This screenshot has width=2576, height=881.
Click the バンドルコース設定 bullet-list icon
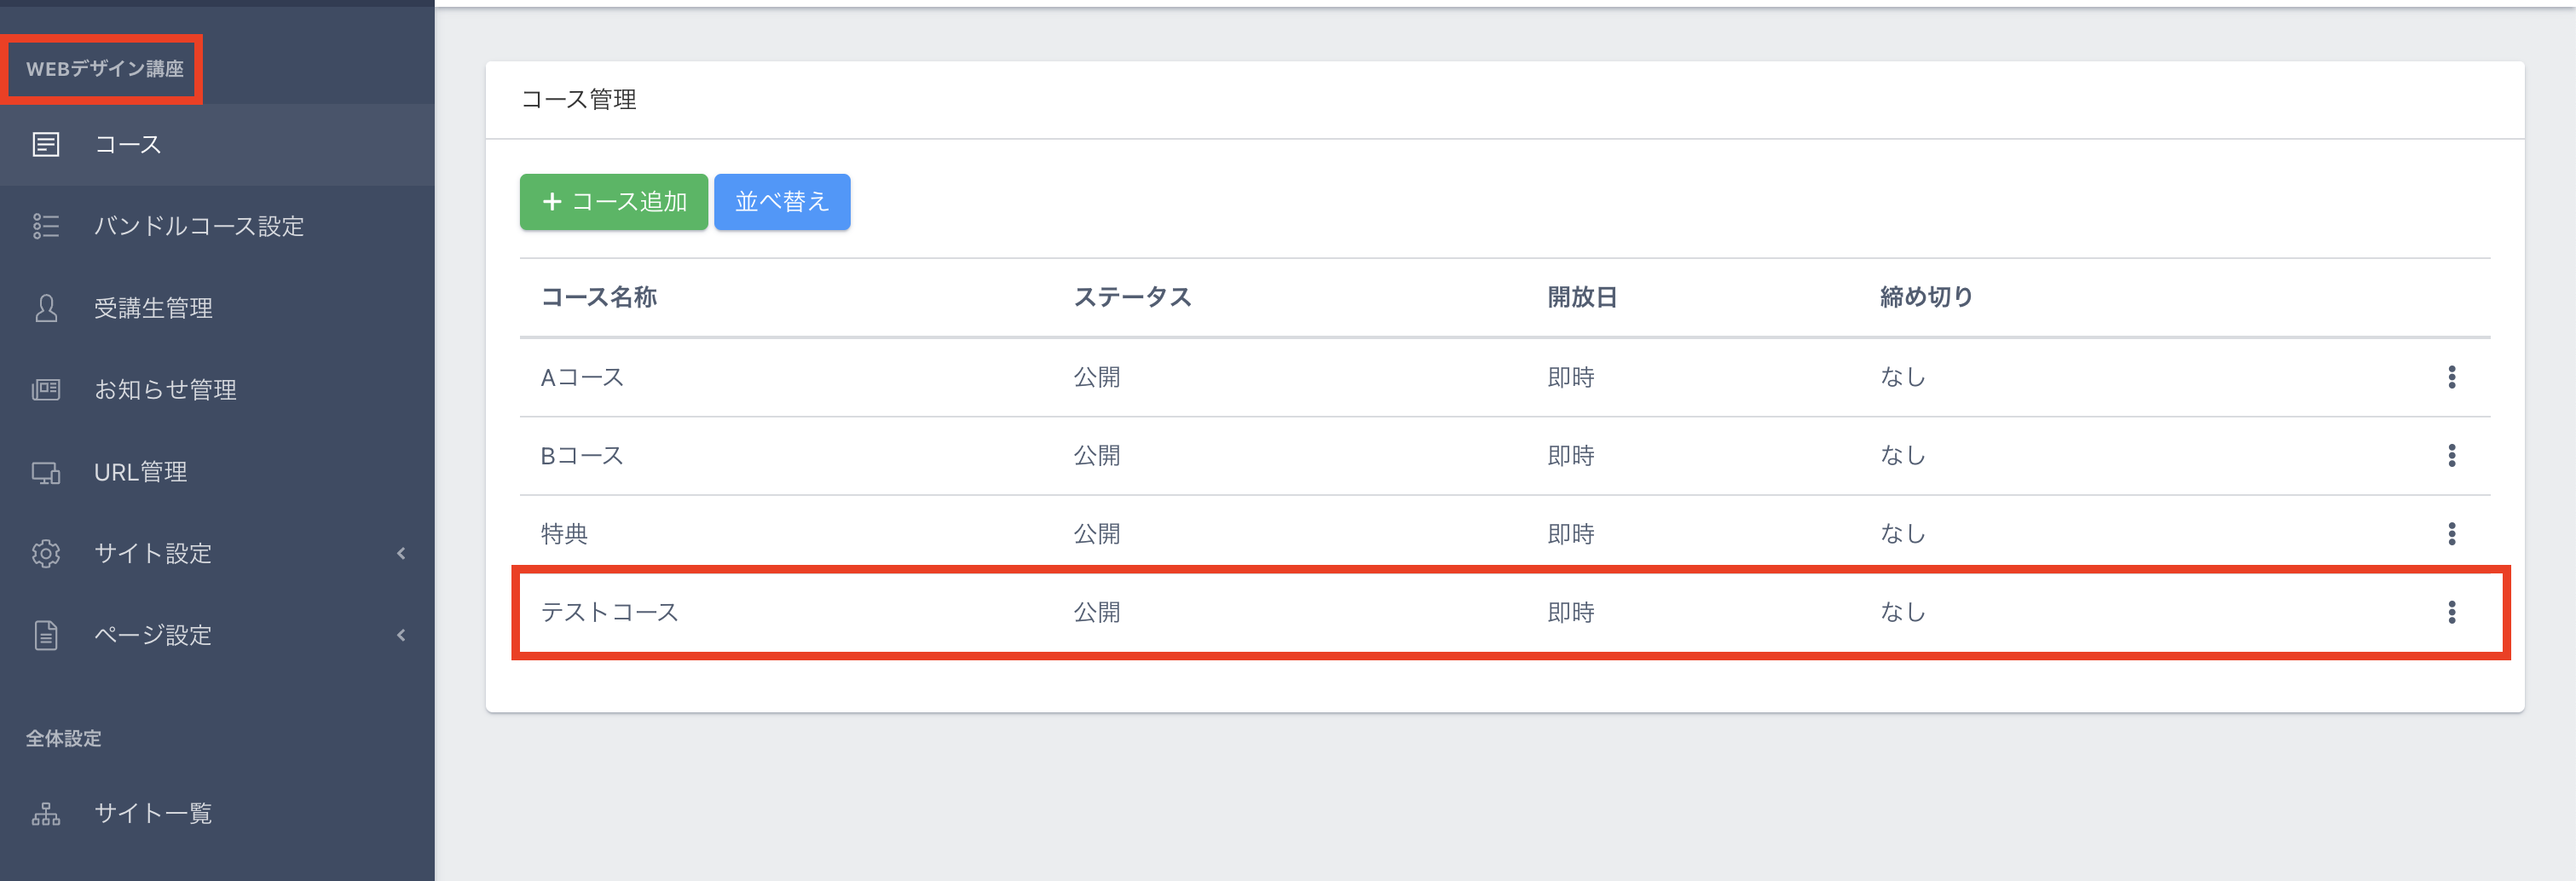(46, 227)
